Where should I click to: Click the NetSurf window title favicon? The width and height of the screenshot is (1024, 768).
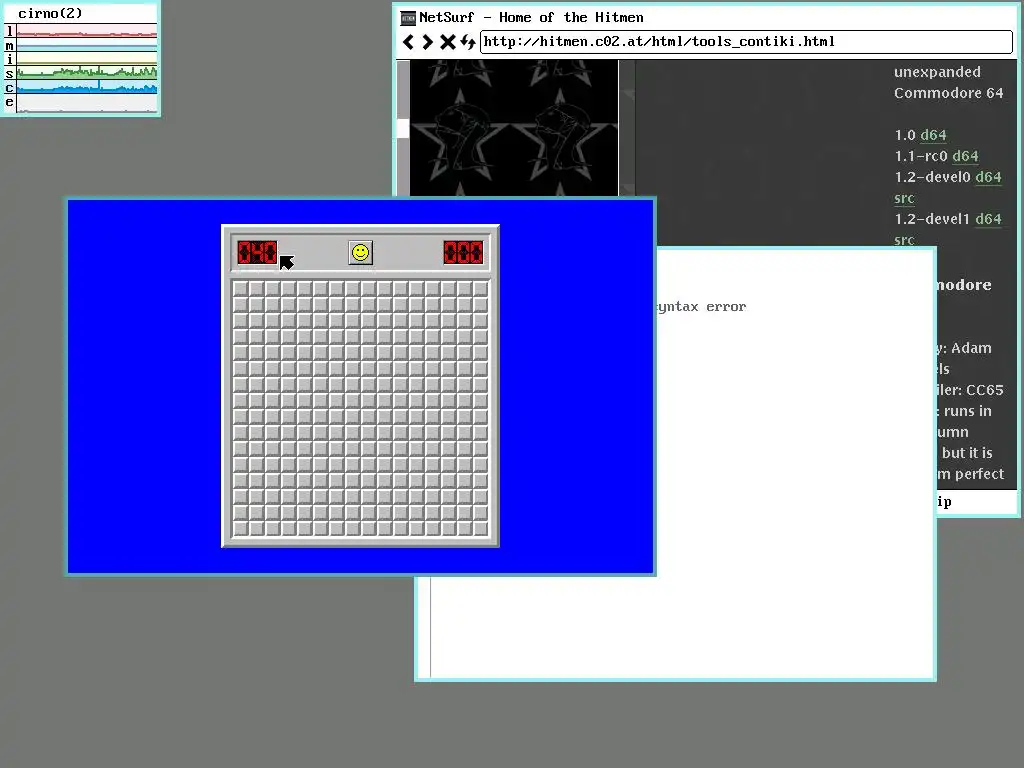point(408,18)
